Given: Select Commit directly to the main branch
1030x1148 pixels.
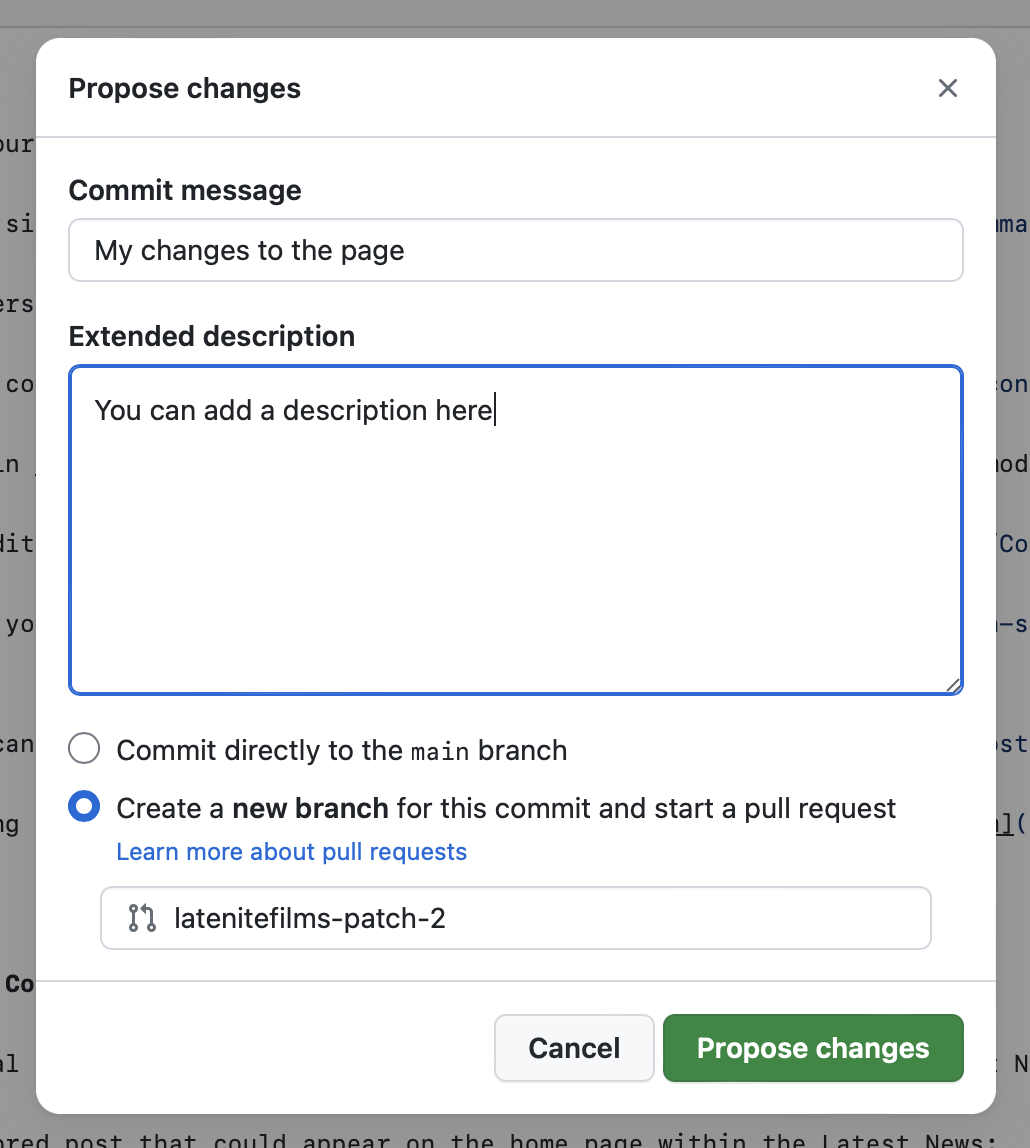Looking at the screenshot, I should [84, 749].
